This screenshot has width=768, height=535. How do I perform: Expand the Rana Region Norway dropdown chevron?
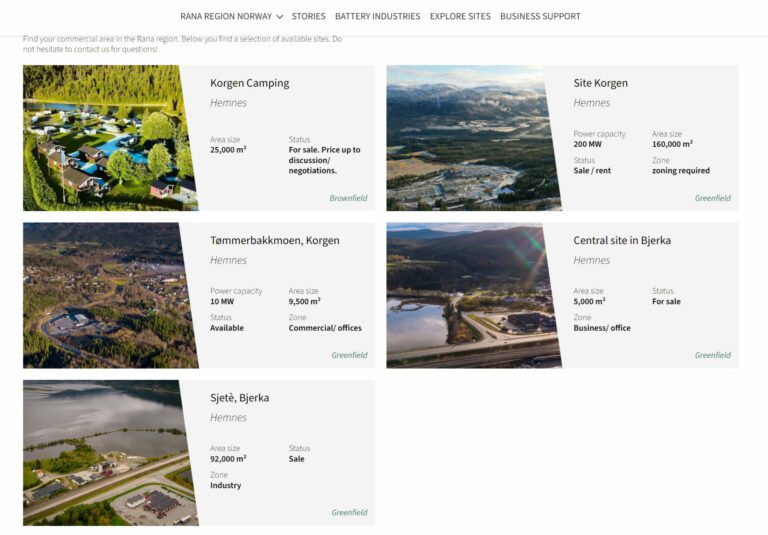coord(280,17)
